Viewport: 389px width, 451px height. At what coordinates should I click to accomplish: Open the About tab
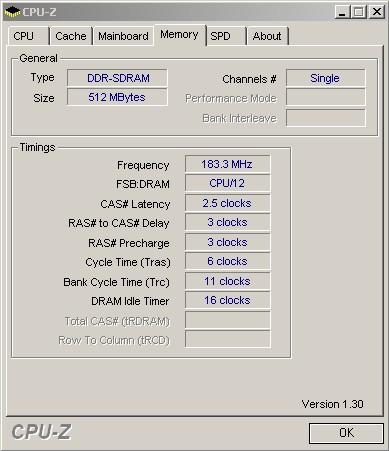(267, 36)
